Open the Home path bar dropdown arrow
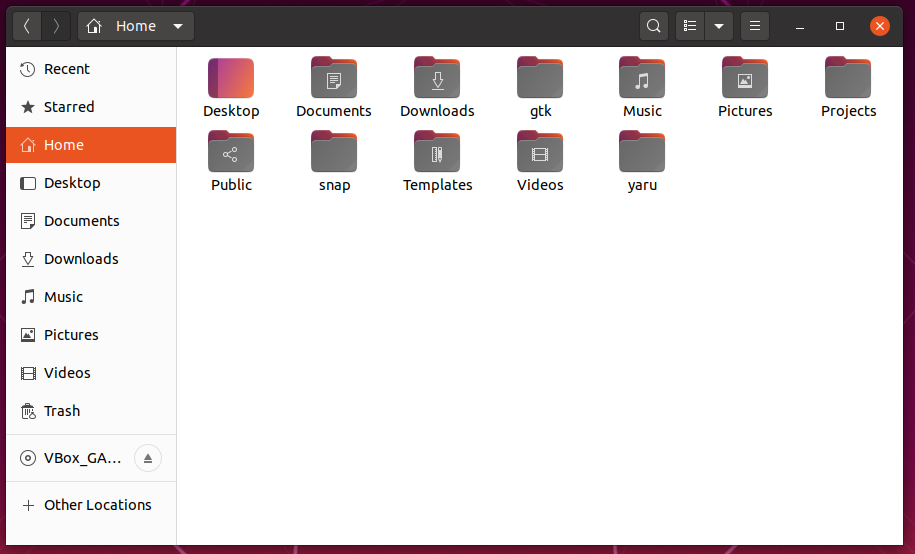The height and width of the screenshot is (554, 915). click(178, 26)
